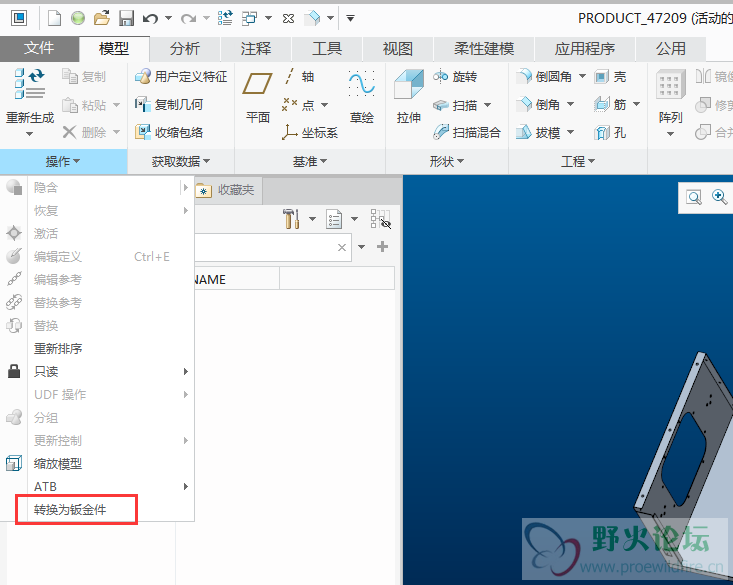Viewport: 733px width, 585px height.
Task: Select the 旋转 revolve tool
Action: [455, 76]
